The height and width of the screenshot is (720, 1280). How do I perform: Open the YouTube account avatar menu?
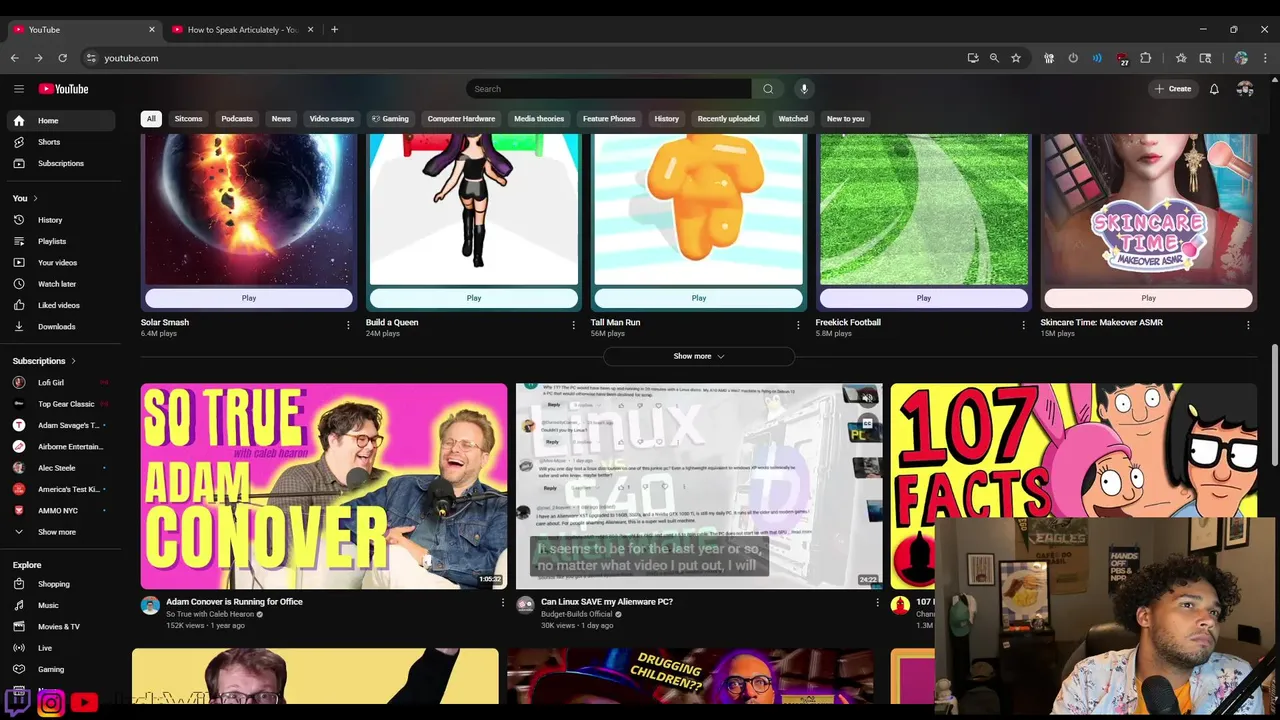click(1245, 89)
